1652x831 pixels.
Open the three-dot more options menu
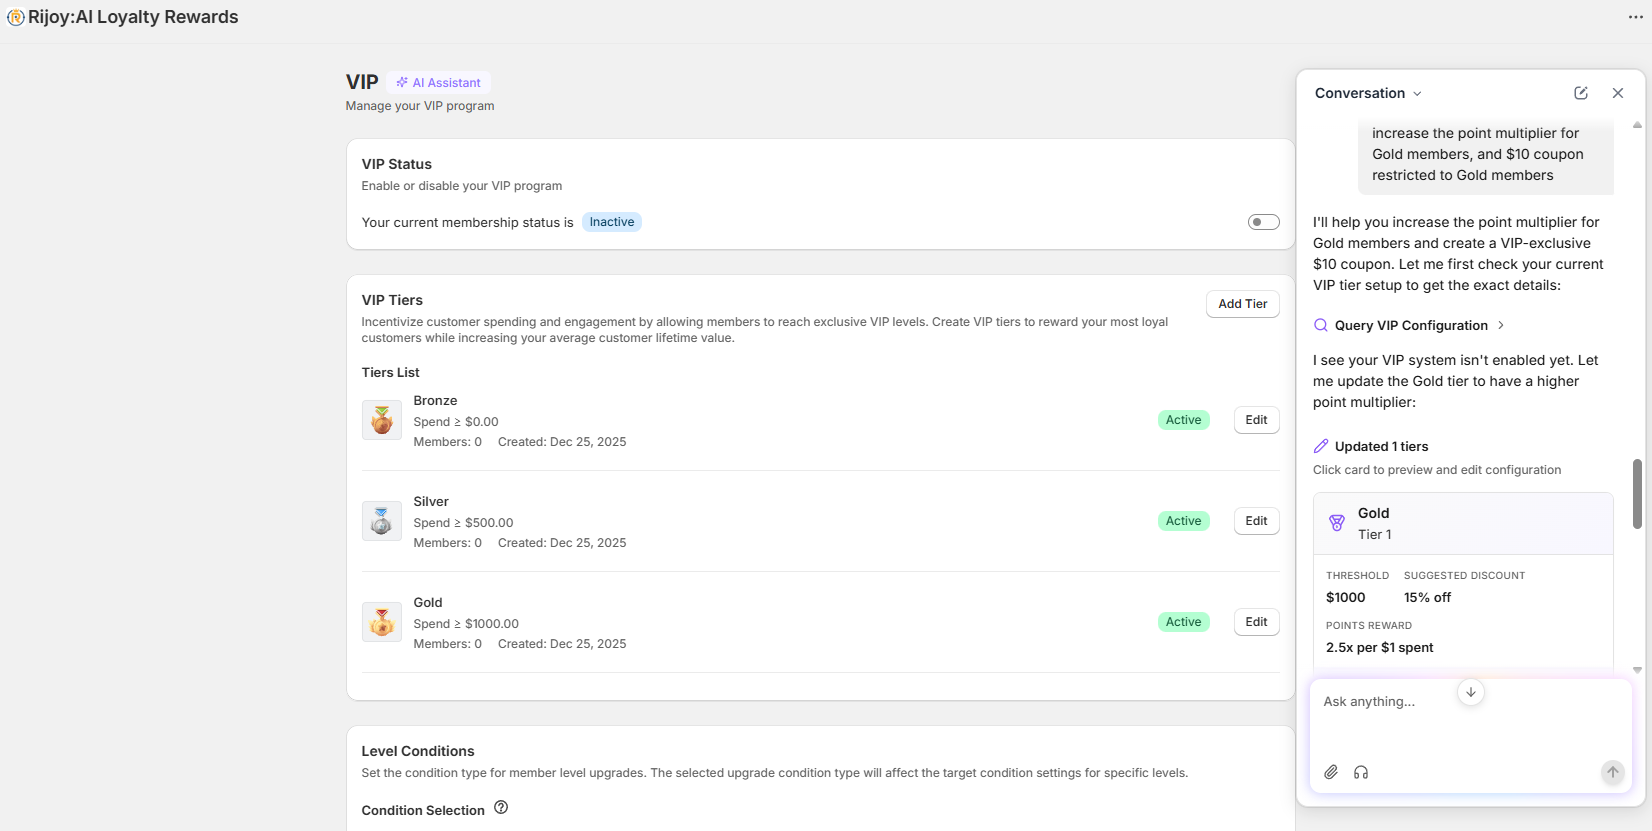[1635, 17]
